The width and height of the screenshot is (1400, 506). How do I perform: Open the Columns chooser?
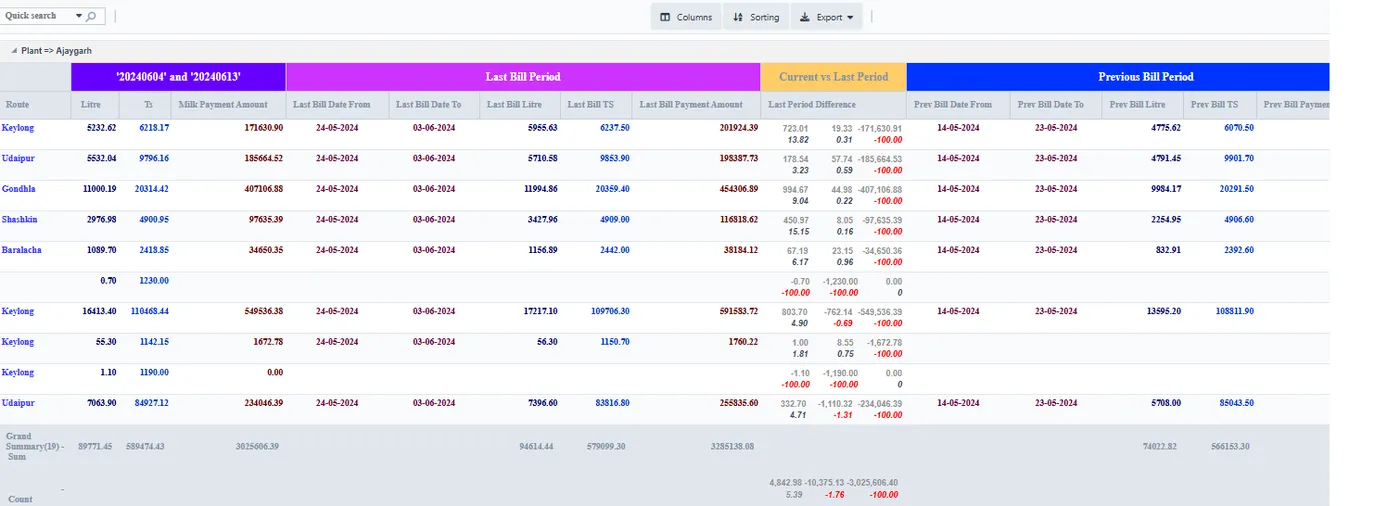[x=686, y=17]
